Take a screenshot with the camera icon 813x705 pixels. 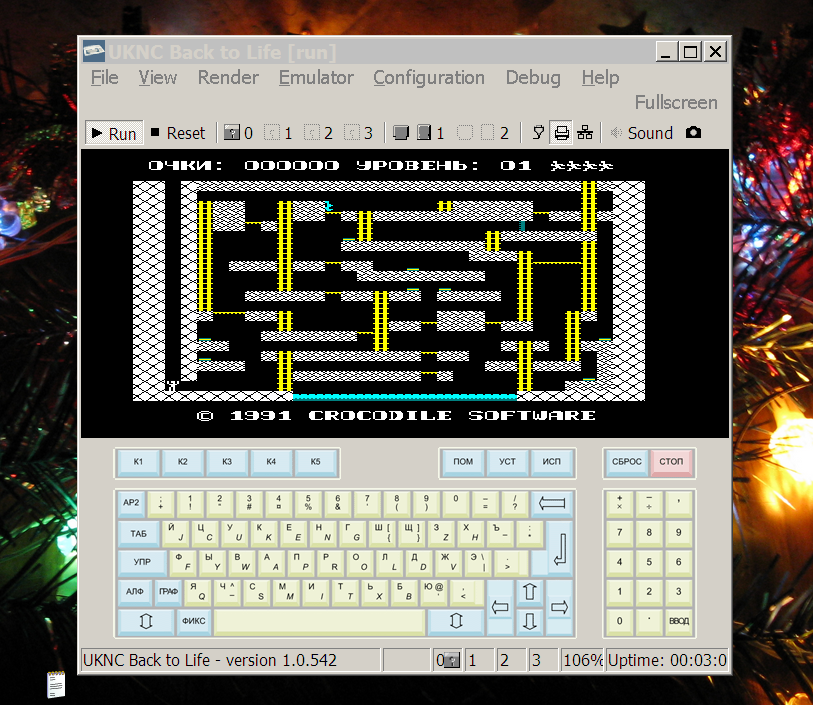click(x=693, y=133)
